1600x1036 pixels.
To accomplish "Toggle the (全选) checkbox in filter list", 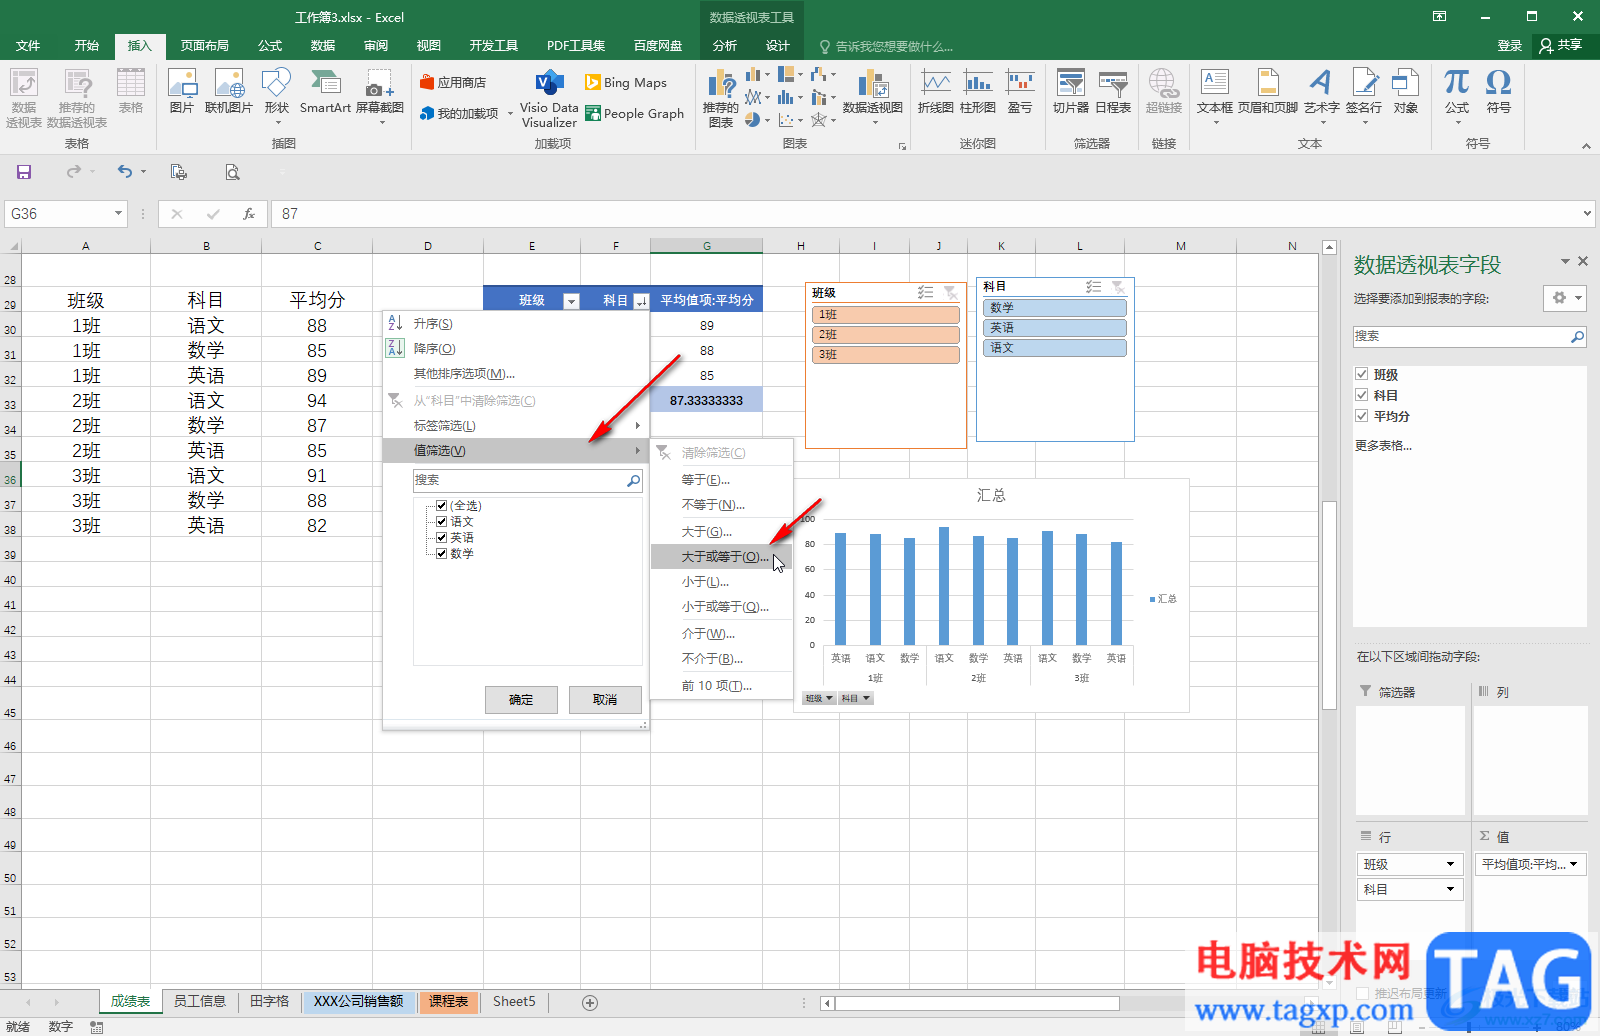I will coord(441,506).
